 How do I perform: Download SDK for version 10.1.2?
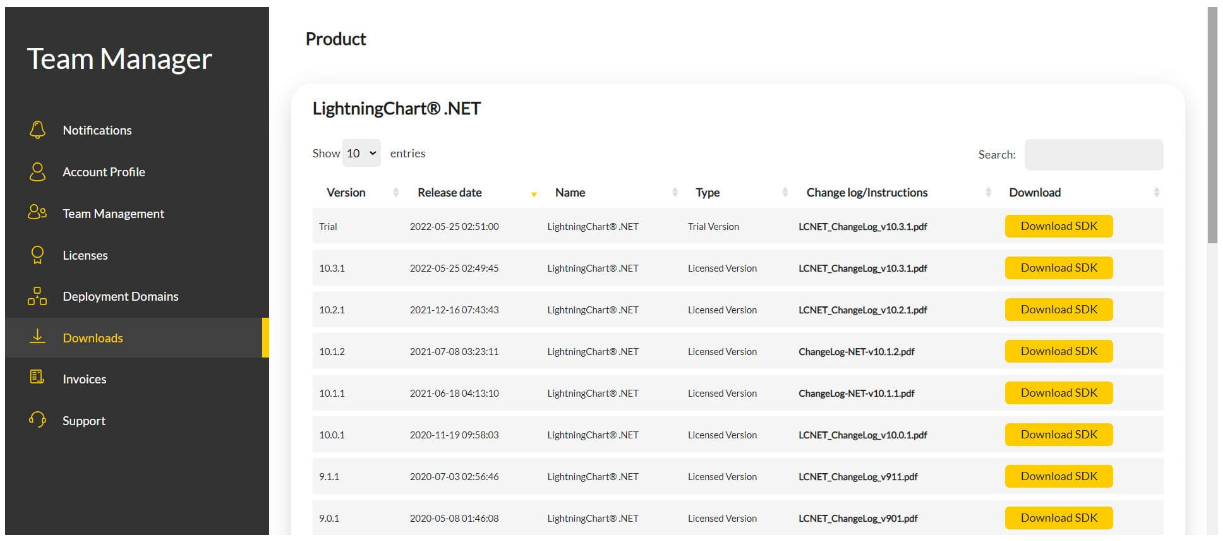1059,351
